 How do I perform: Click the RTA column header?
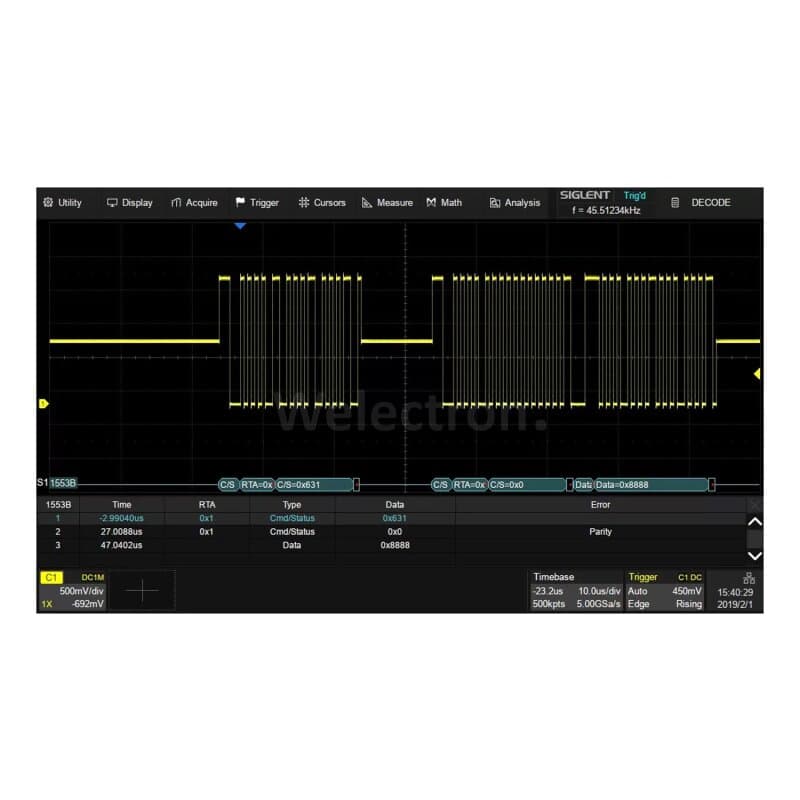pos(207,505)
